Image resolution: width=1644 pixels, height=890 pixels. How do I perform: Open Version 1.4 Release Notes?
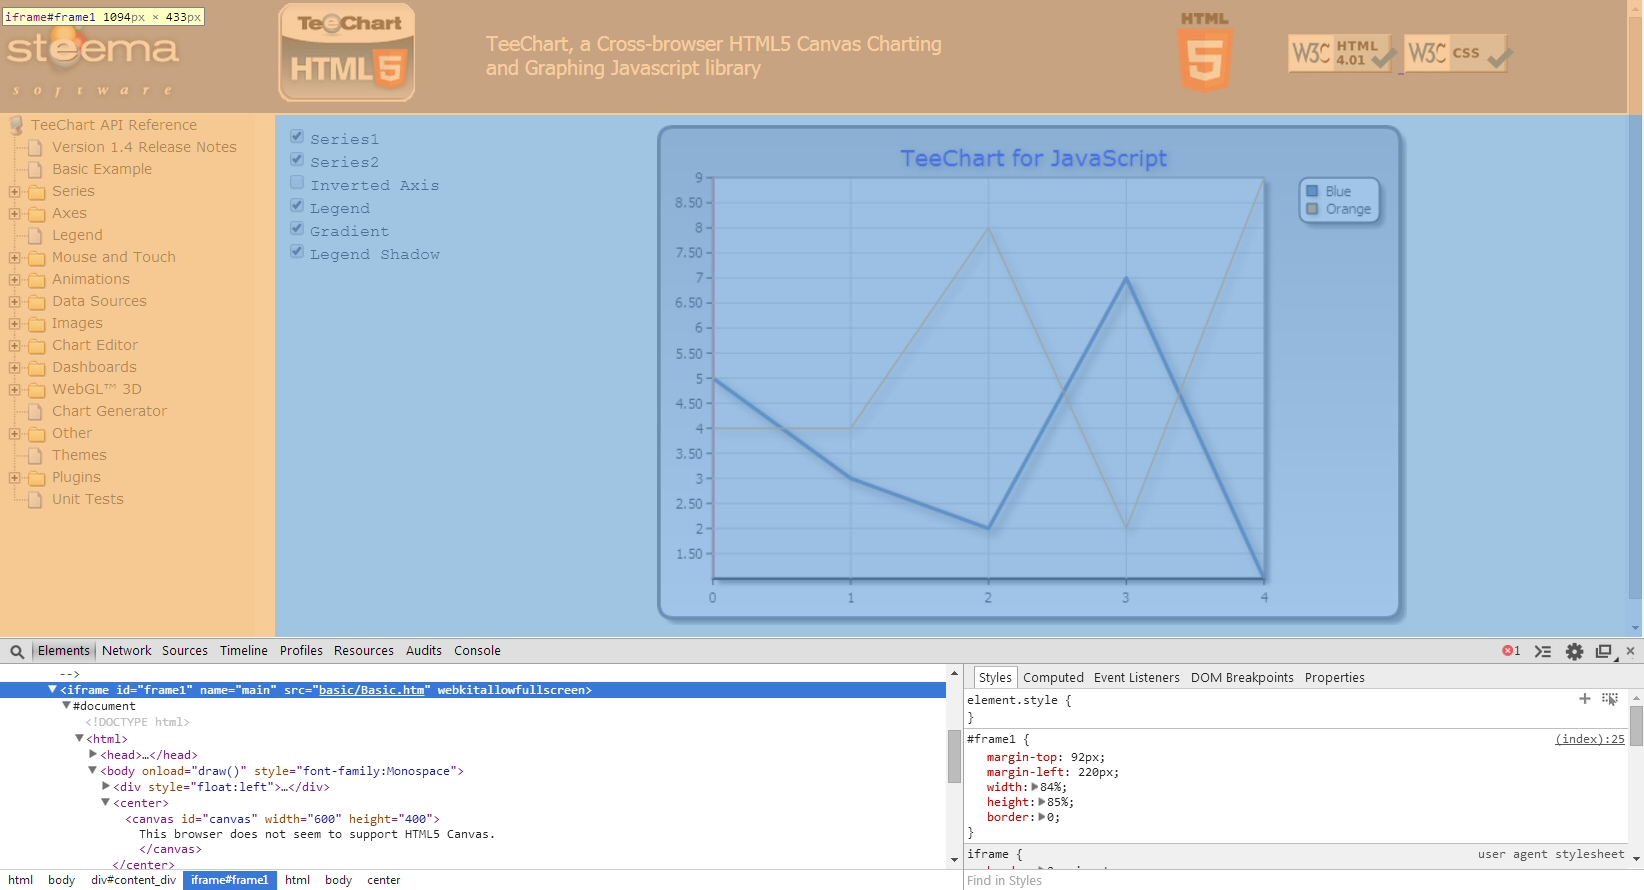(x=144, y=147)
